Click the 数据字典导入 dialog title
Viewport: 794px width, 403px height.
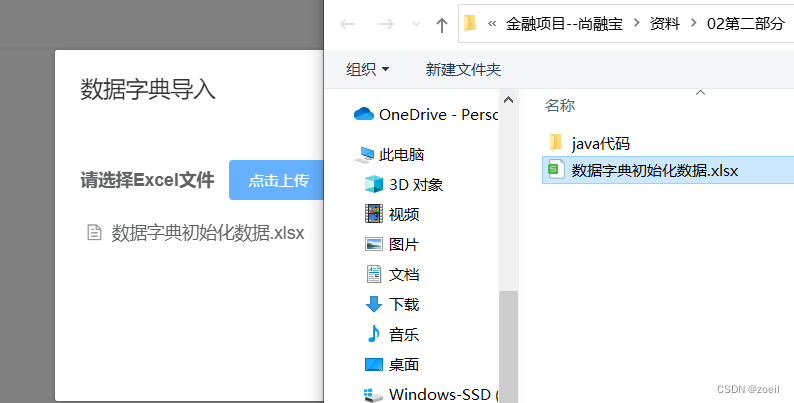(148, 90)
